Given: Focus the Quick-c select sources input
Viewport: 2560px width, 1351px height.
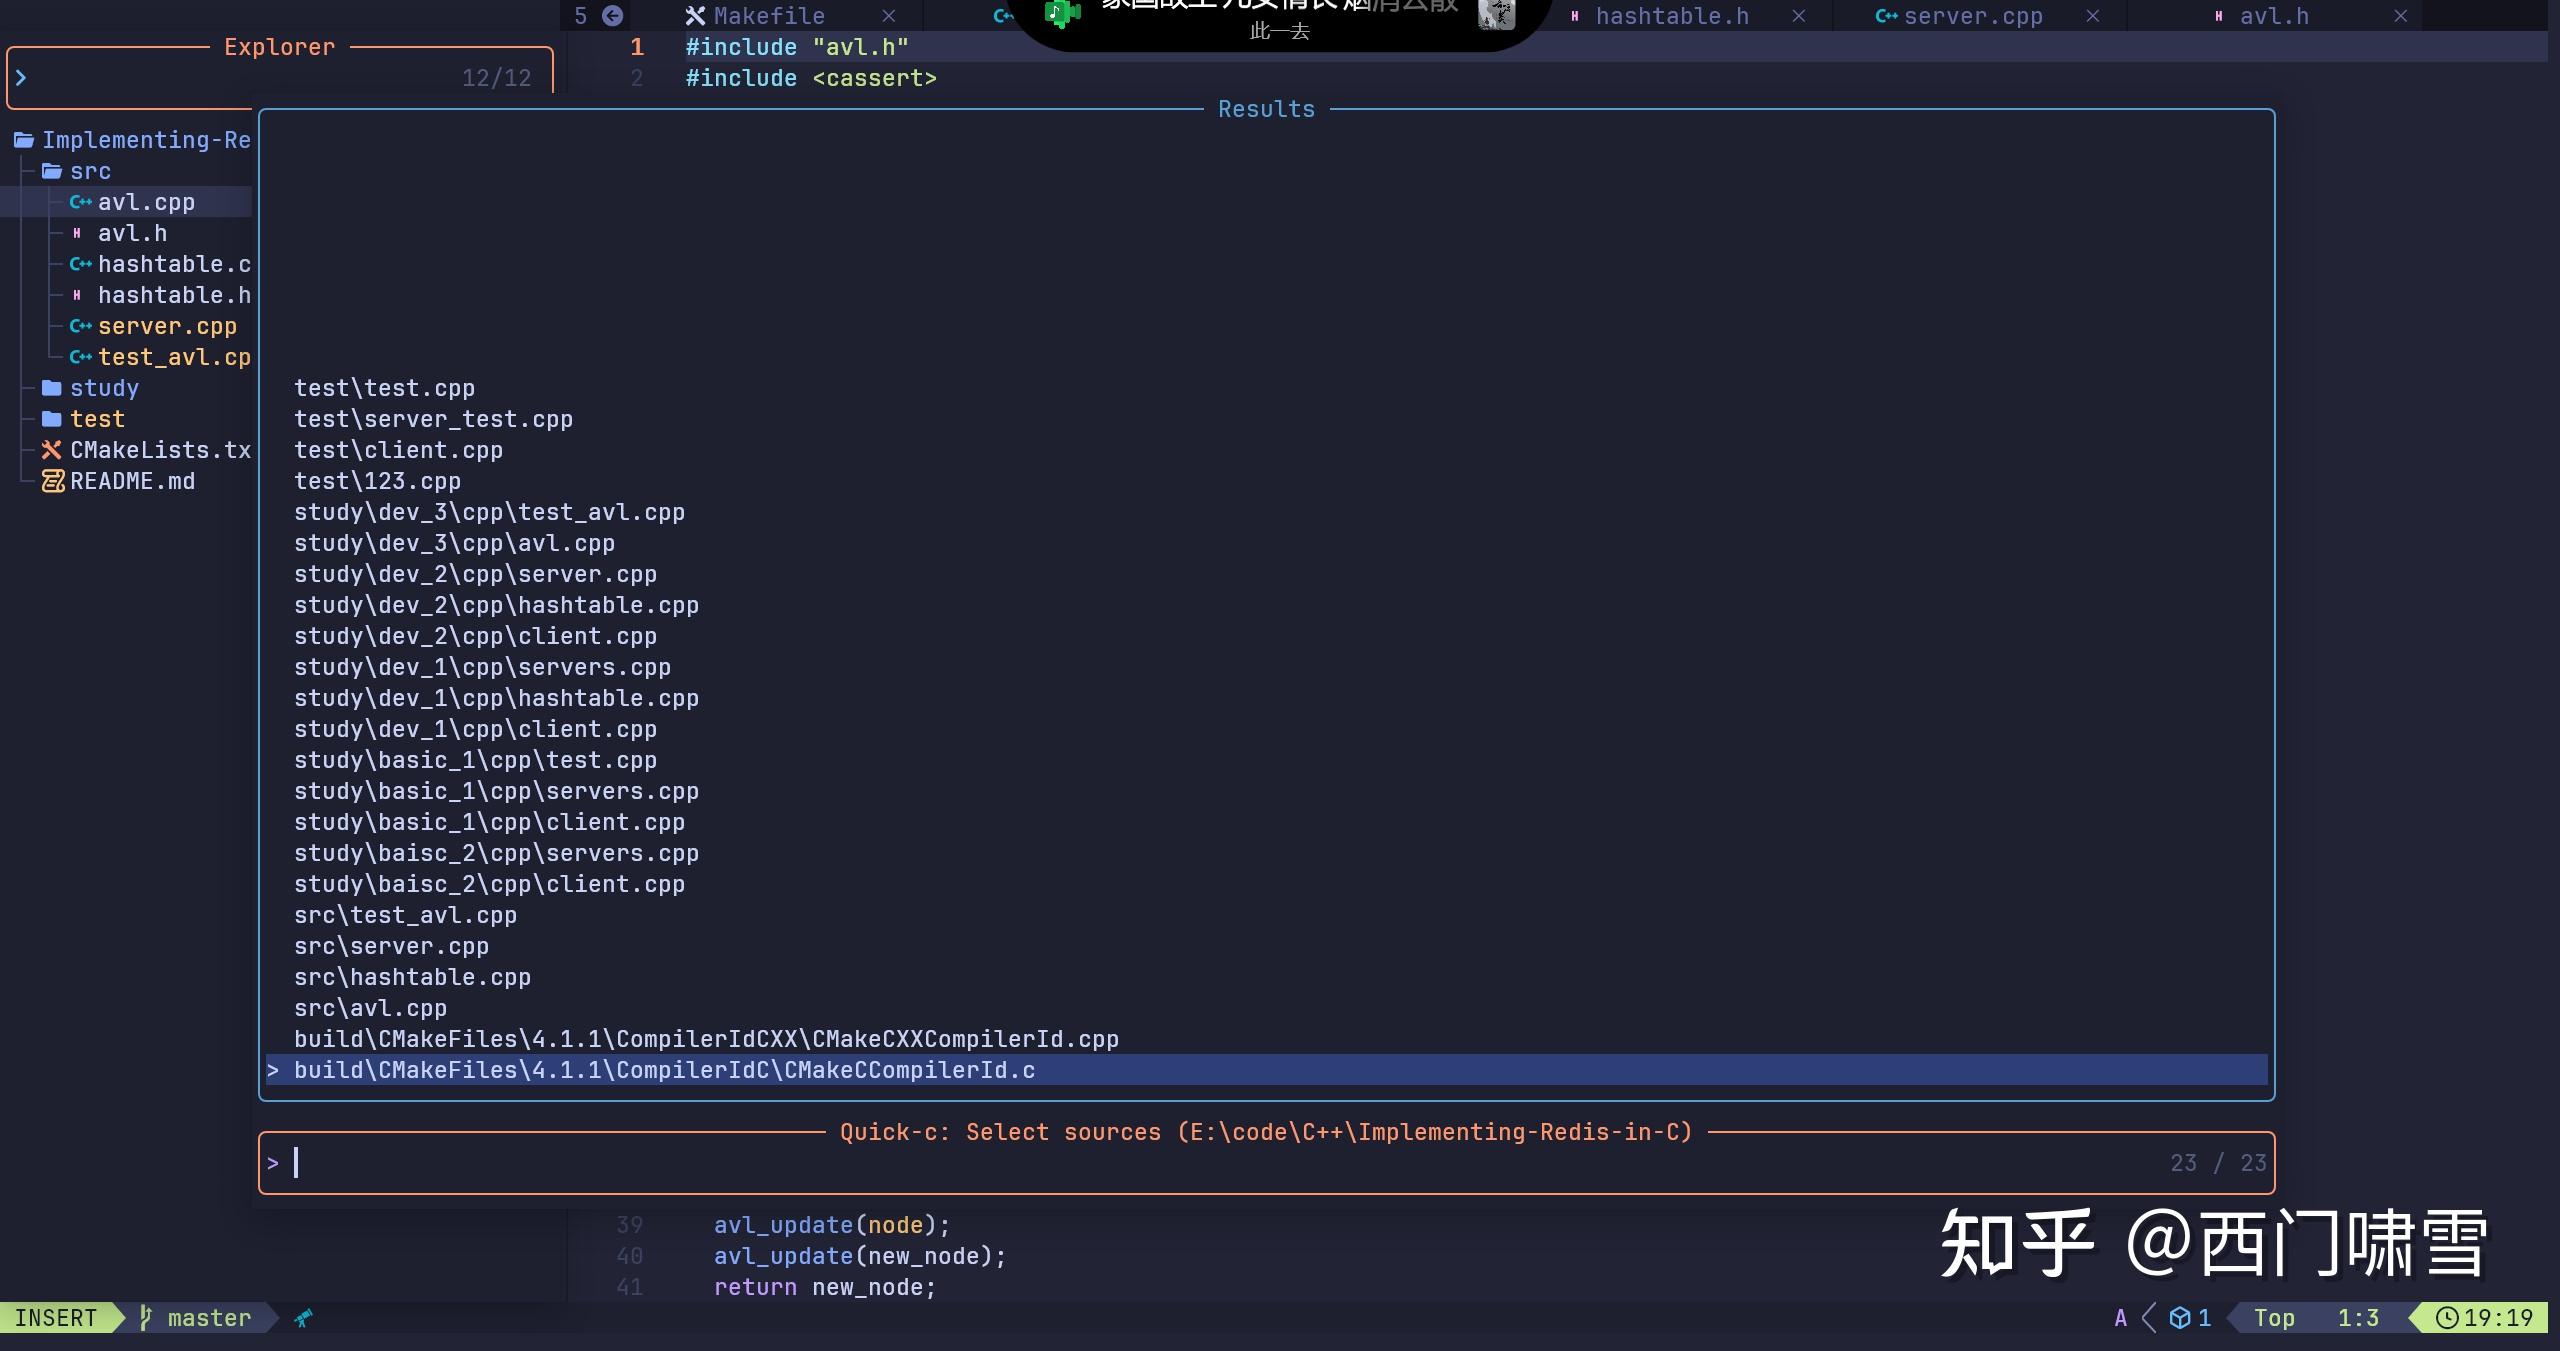Looking at the screenshot, I should (x=1266, y=1163).
